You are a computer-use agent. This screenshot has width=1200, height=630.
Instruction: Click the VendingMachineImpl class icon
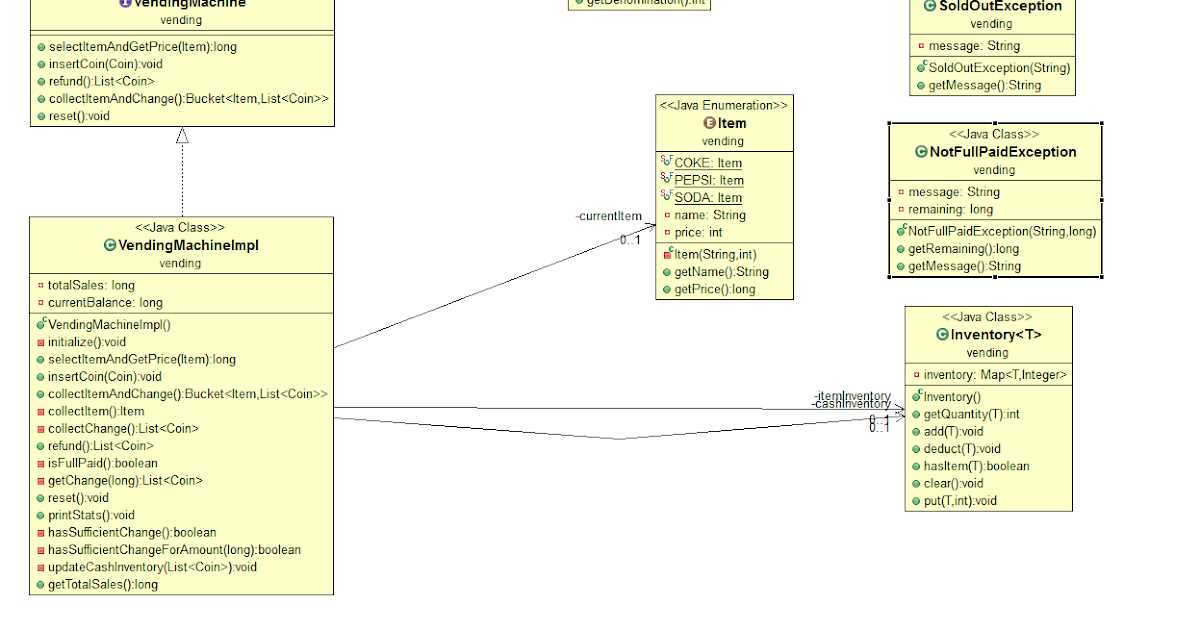pos(110,245)
